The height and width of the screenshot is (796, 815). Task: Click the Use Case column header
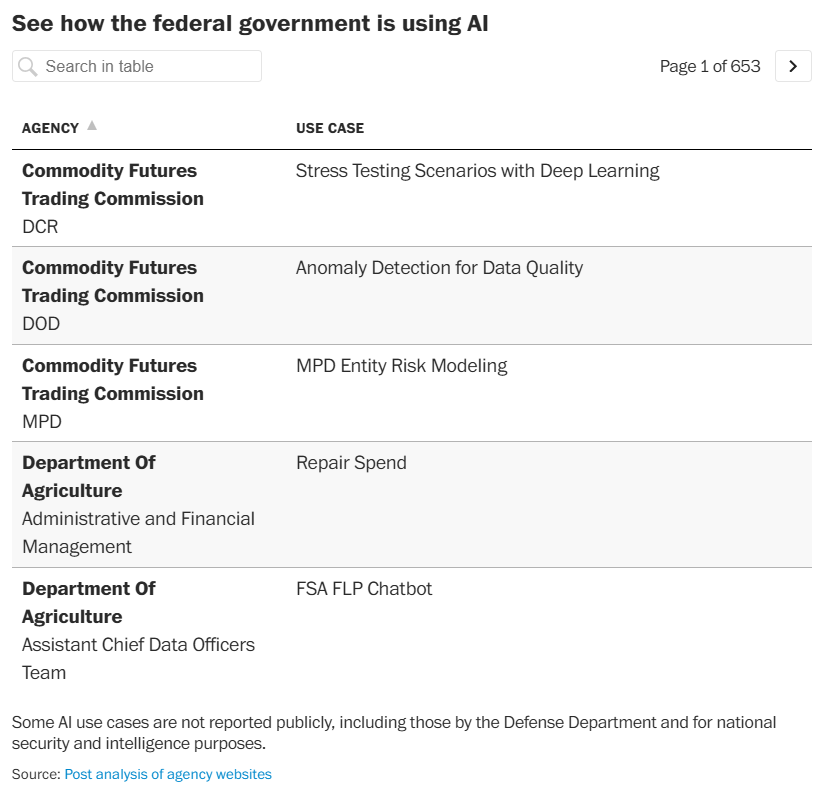click(330, 128)
